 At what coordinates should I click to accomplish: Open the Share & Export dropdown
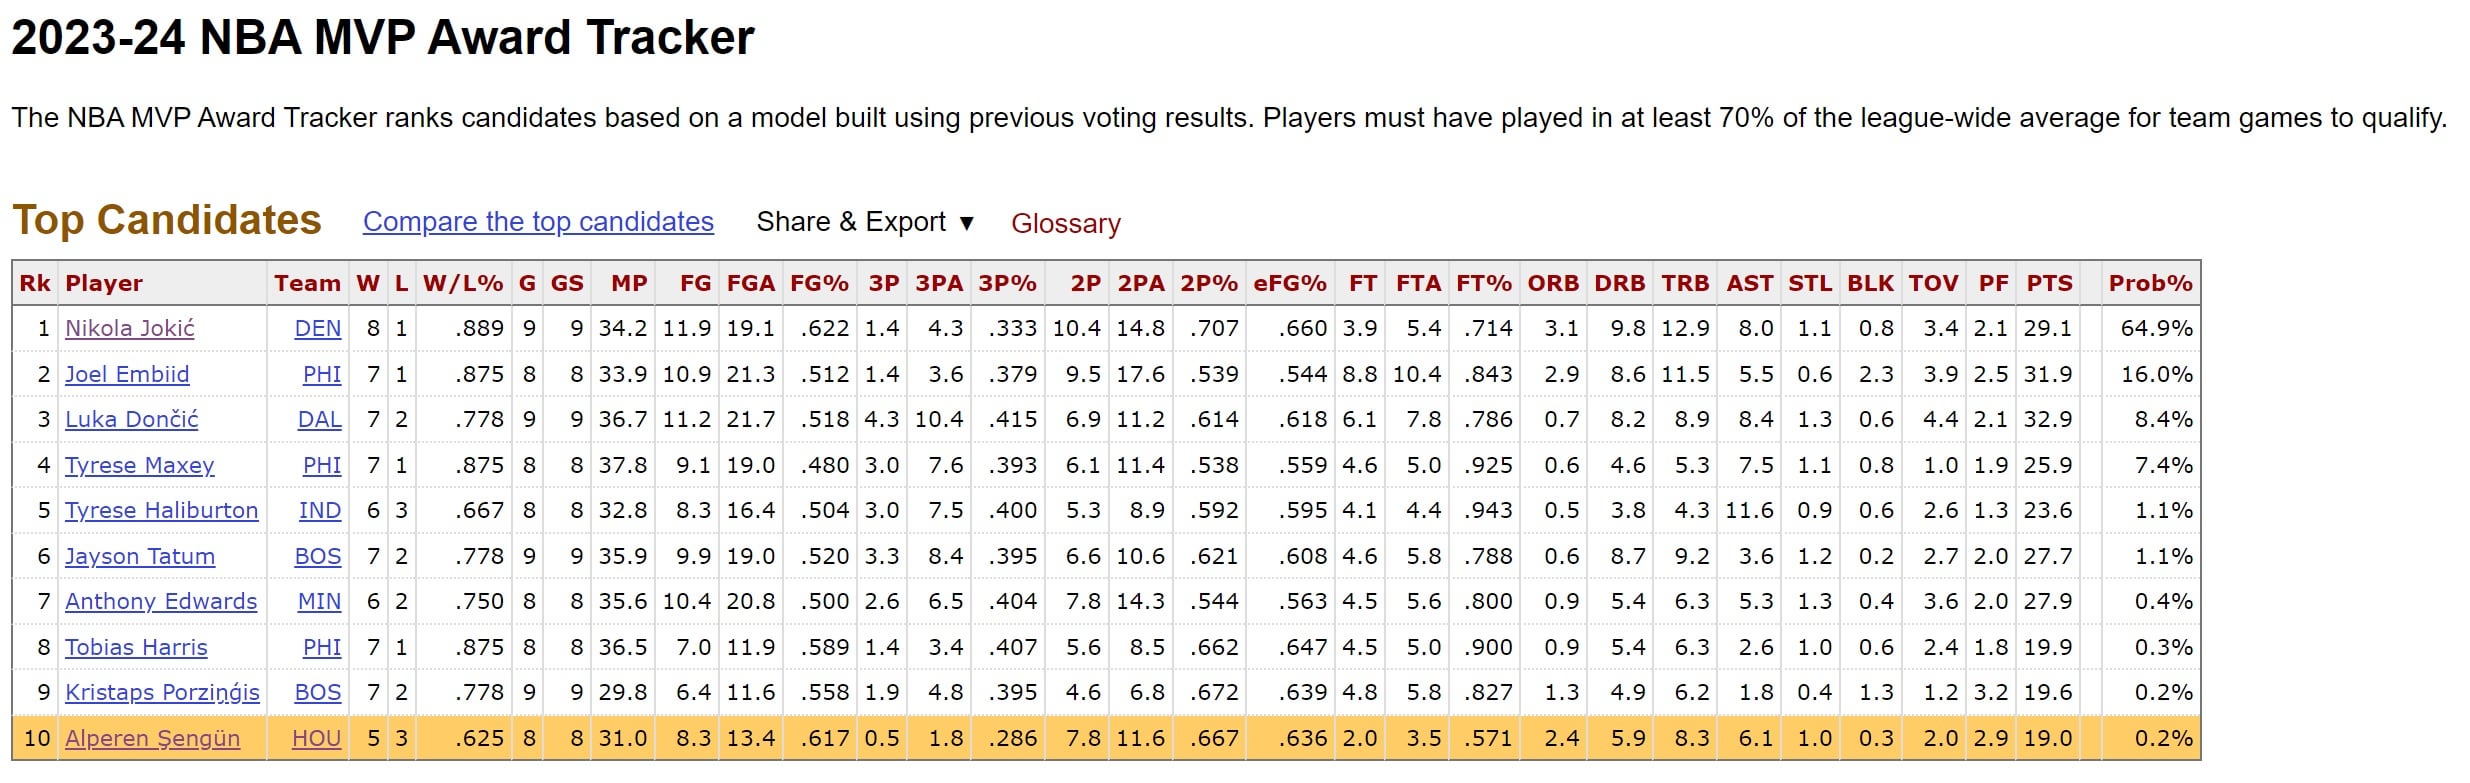[865, 222]
